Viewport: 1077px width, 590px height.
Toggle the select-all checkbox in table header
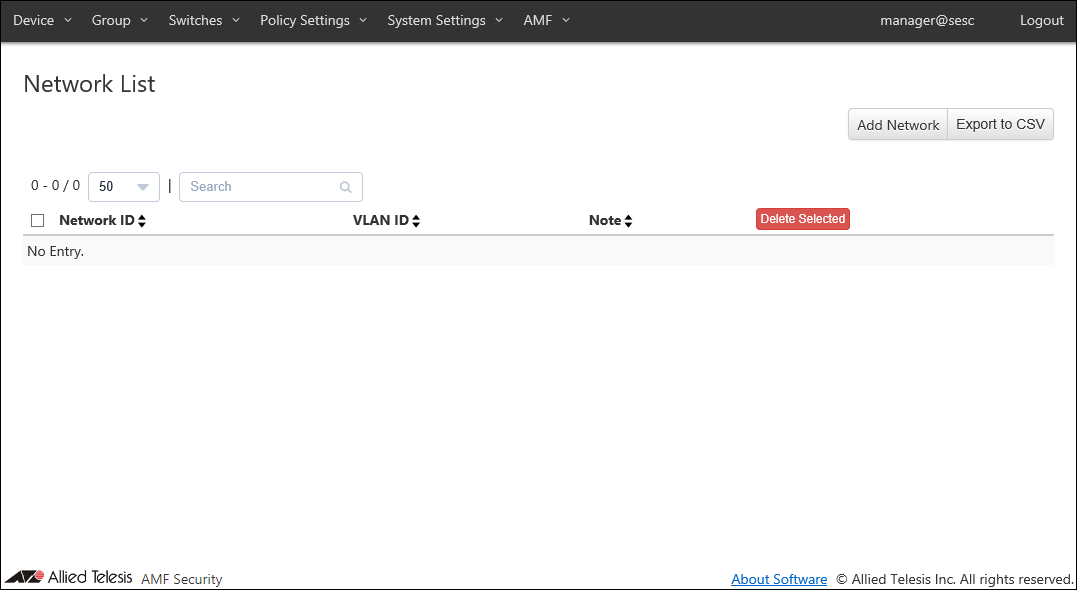[x=38, y=221]
